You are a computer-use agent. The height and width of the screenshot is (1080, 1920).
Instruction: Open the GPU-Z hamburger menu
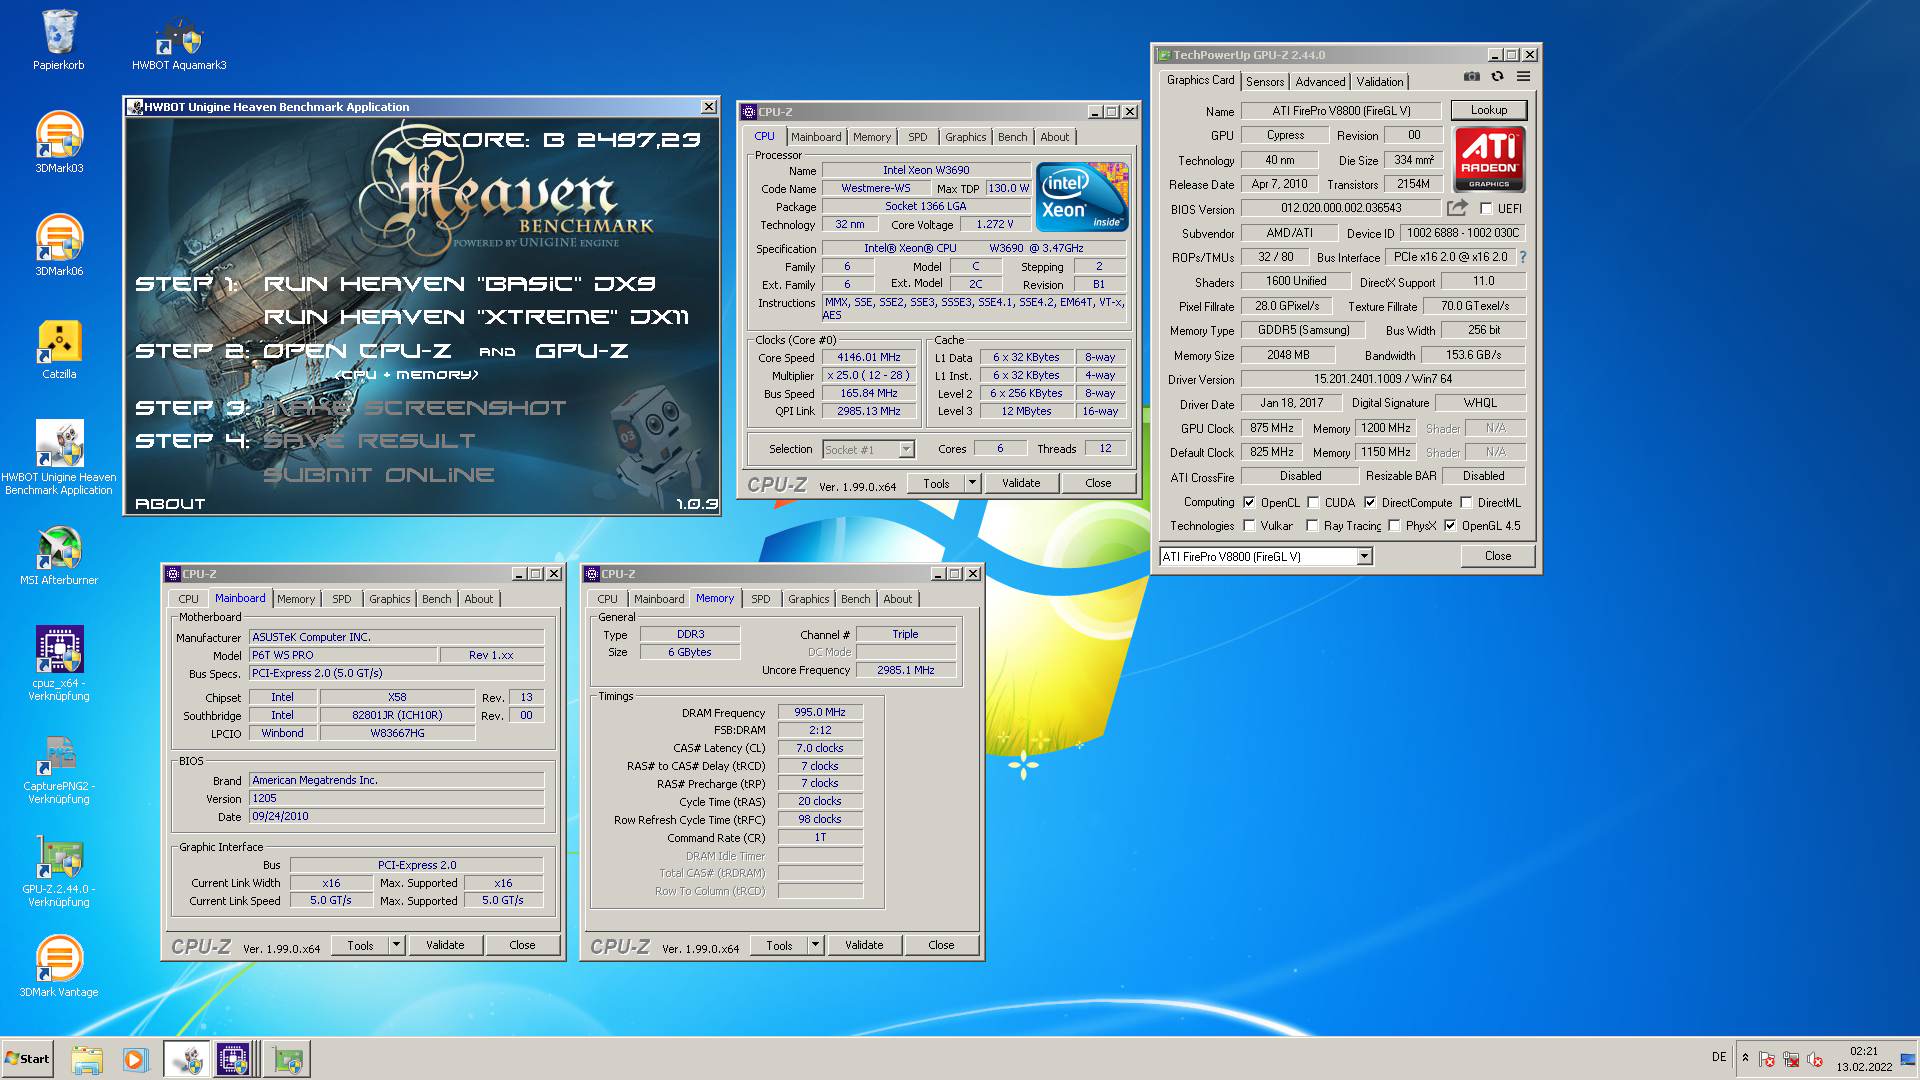(1523, 77)
